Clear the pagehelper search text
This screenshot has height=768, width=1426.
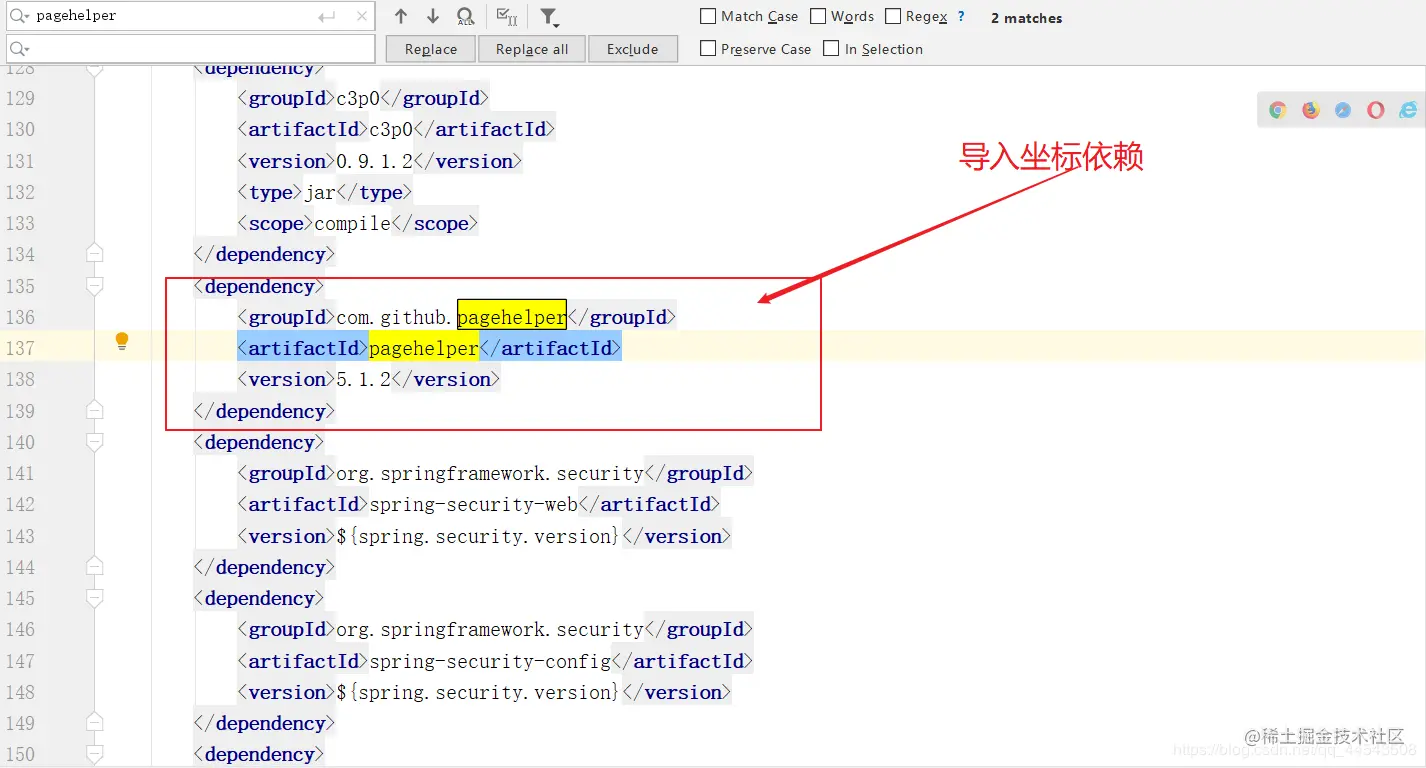(362, 16)
